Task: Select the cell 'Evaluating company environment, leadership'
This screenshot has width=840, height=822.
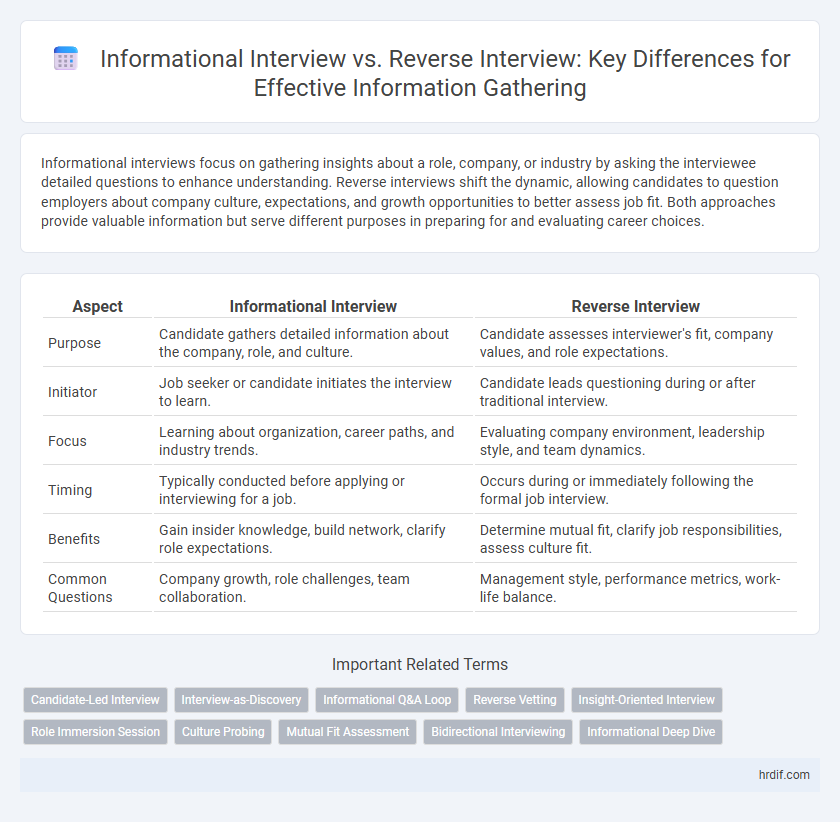Action: (x=636, y=441)
